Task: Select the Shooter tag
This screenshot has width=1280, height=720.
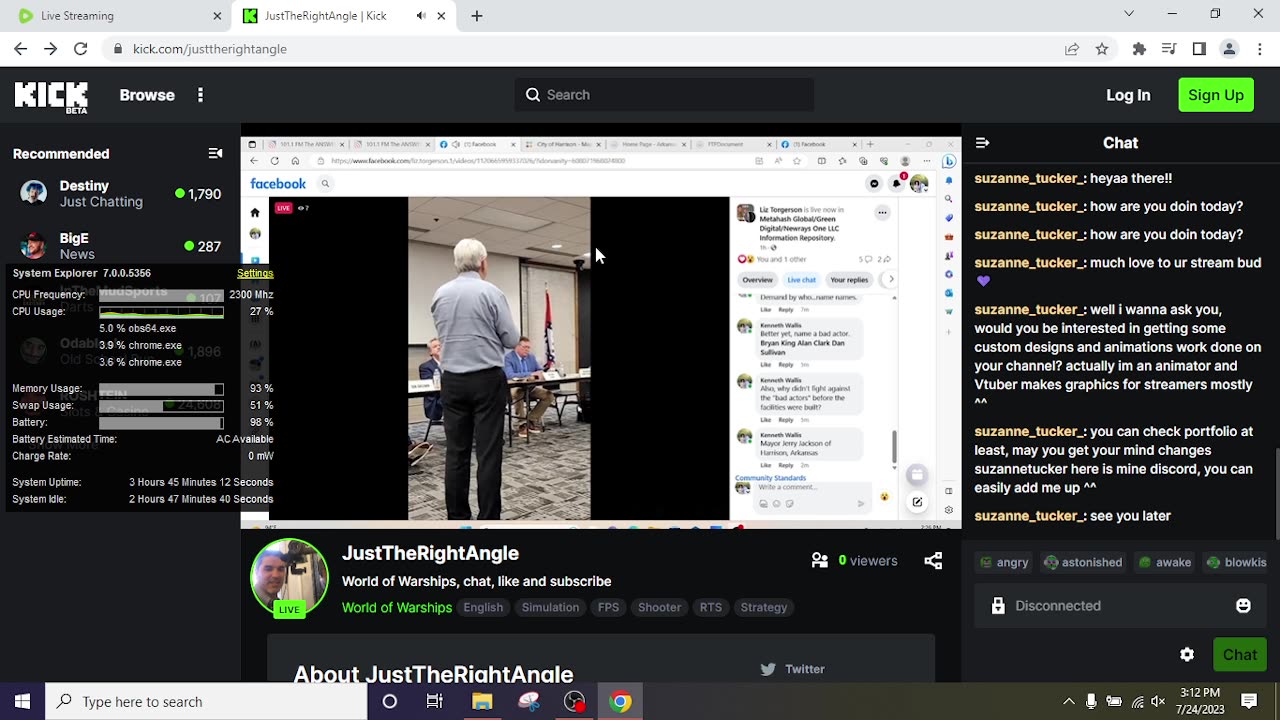Action: tap(659, 607)
